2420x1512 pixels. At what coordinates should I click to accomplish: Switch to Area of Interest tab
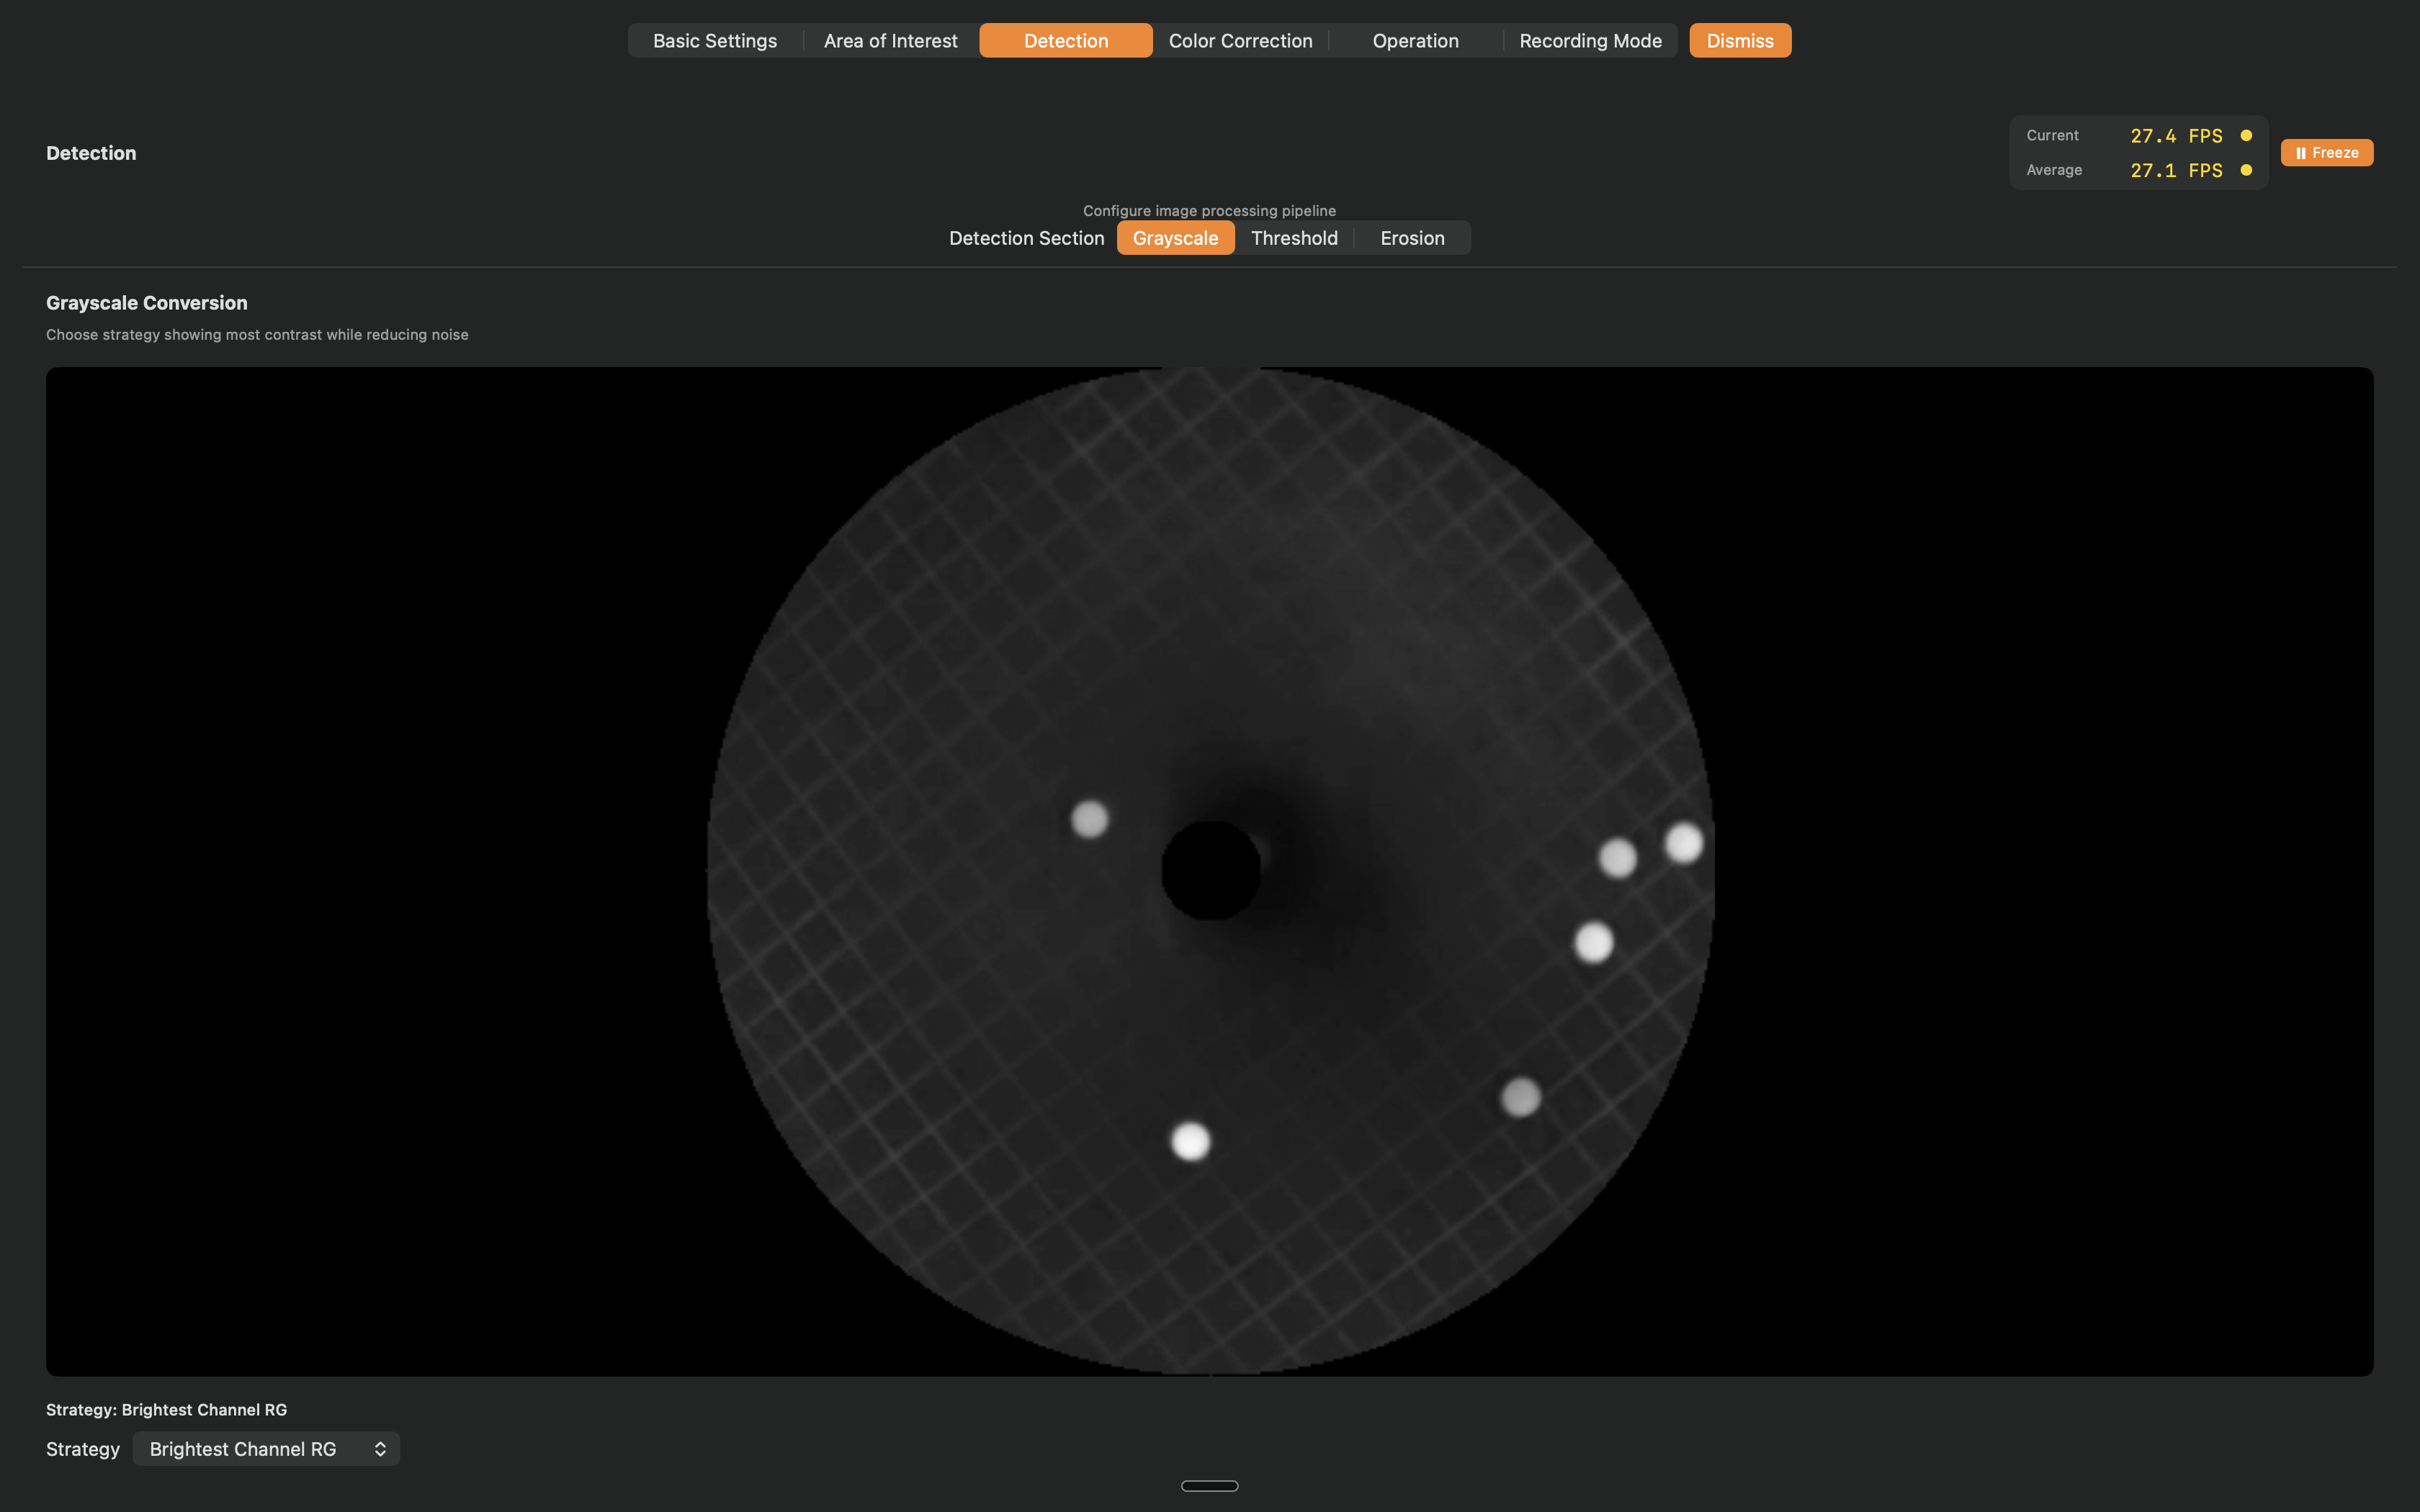pos(890,41)
